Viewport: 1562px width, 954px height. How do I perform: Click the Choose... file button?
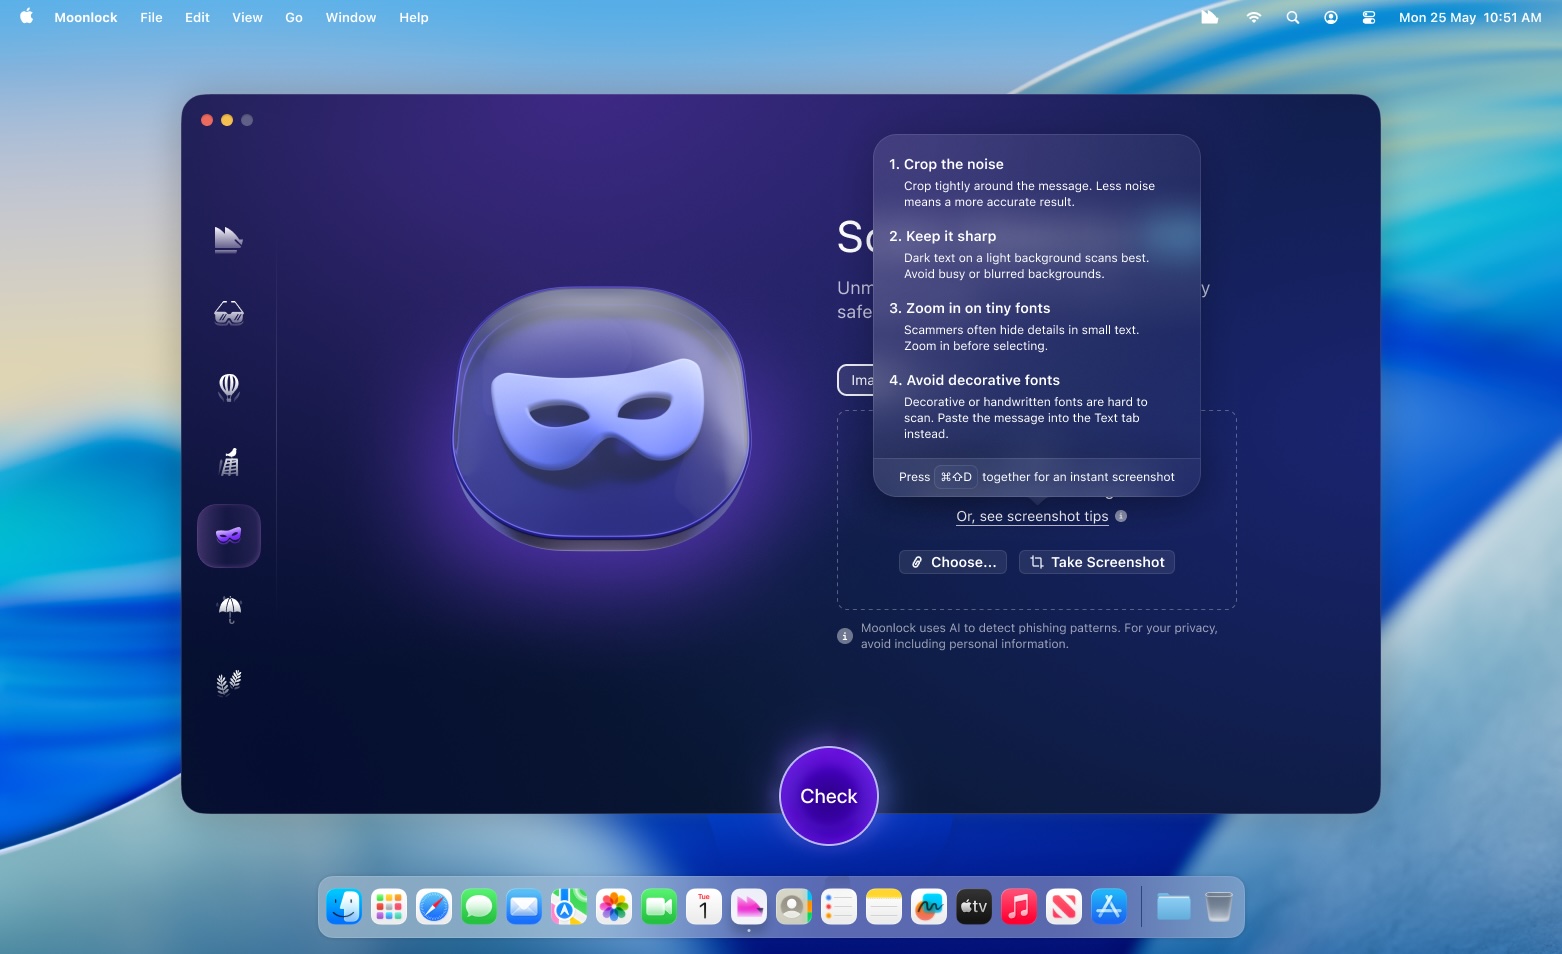953,562
